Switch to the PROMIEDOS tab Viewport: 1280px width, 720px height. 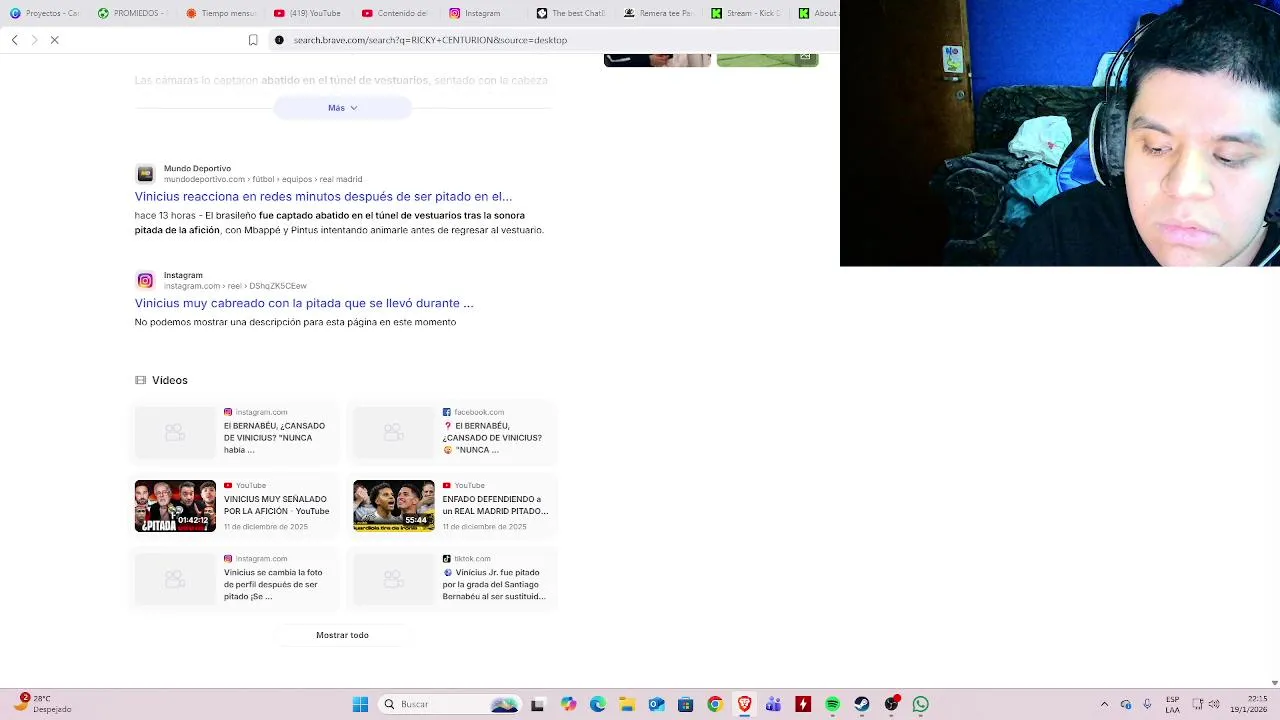(x=131, y=13)
